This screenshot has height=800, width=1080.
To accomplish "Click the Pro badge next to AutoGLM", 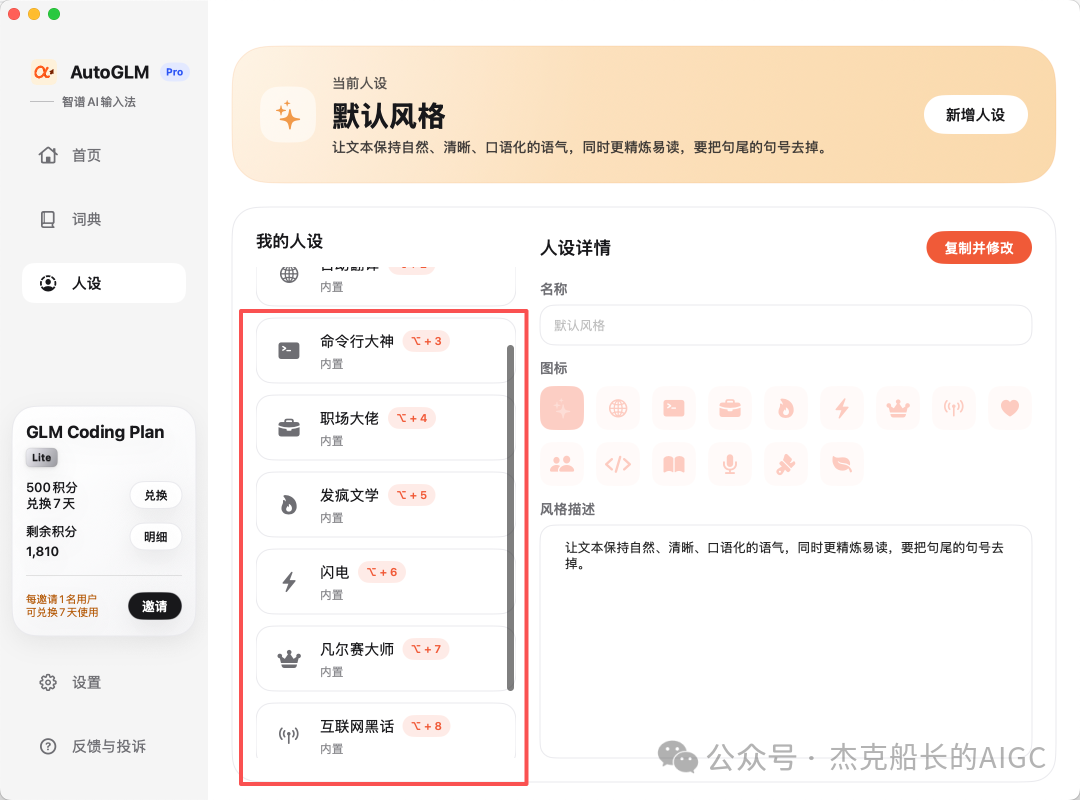I will click(175, 72).
